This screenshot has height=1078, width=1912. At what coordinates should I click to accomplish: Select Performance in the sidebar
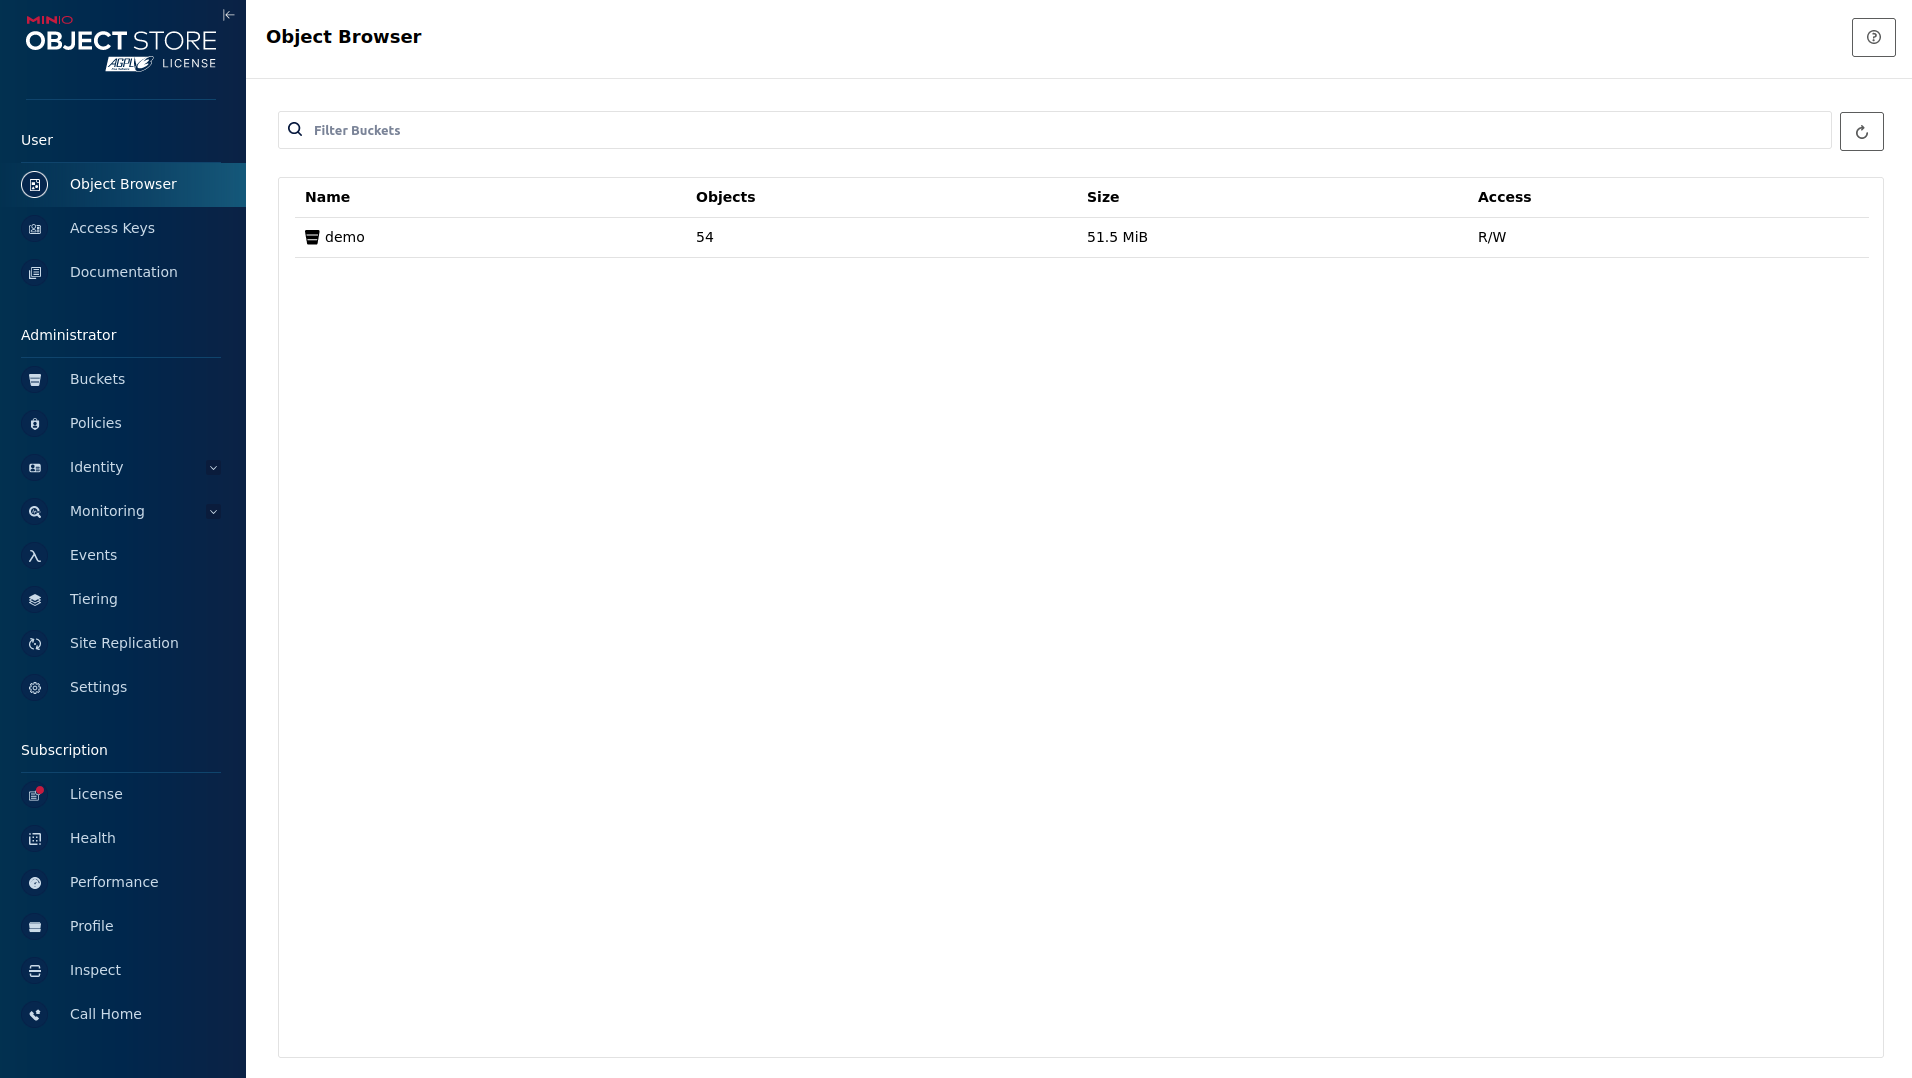point(114,882)
